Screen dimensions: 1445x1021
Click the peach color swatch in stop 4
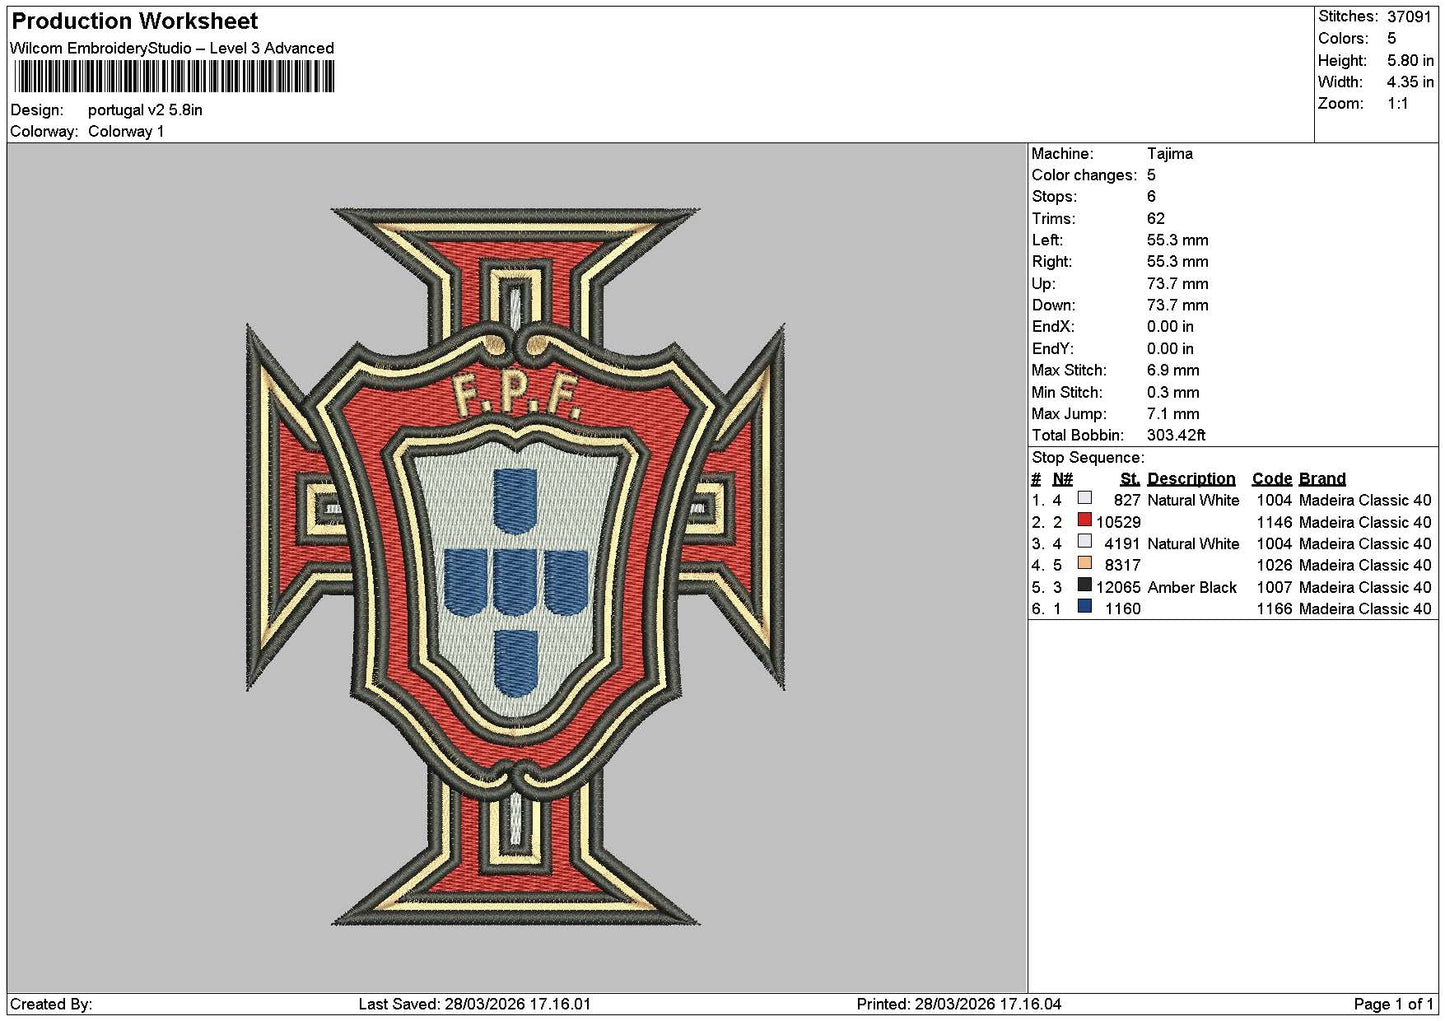tap(1085, 563)
